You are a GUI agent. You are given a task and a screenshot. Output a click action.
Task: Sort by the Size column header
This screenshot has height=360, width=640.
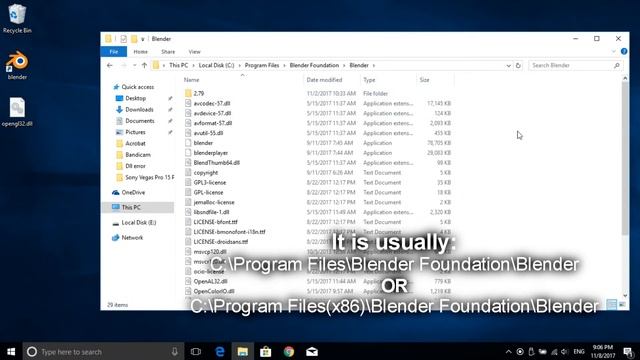coord(435,80)
